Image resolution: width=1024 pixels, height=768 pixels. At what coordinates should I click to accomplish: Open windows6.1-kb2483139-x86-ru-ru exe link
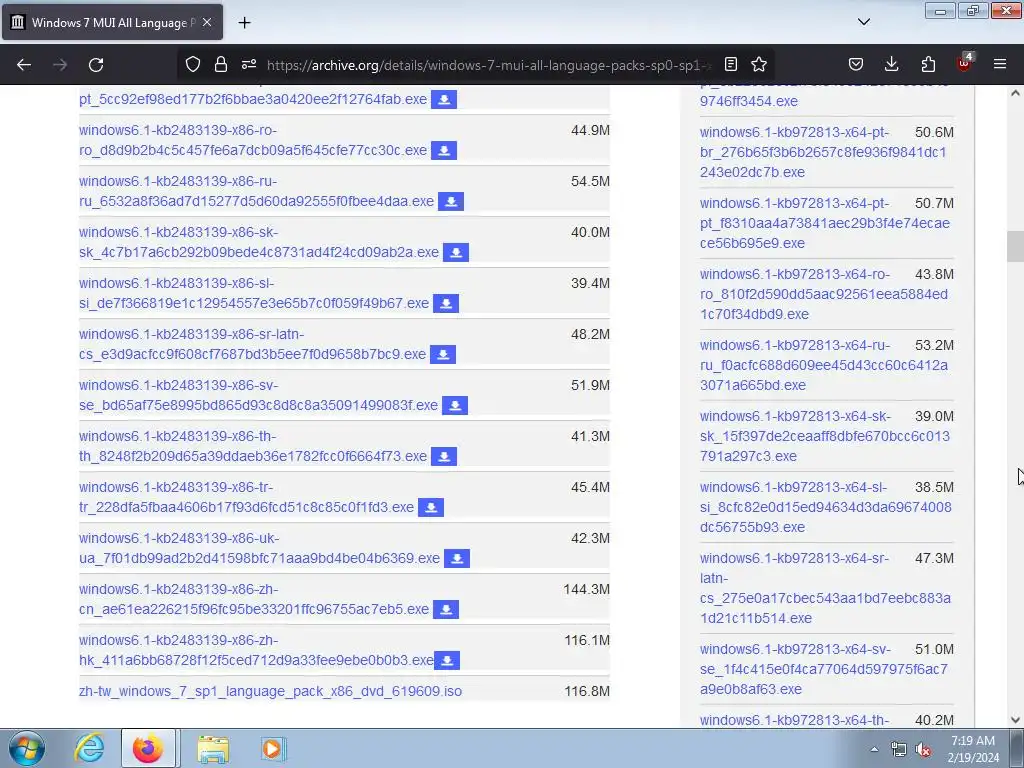(256, 191)
